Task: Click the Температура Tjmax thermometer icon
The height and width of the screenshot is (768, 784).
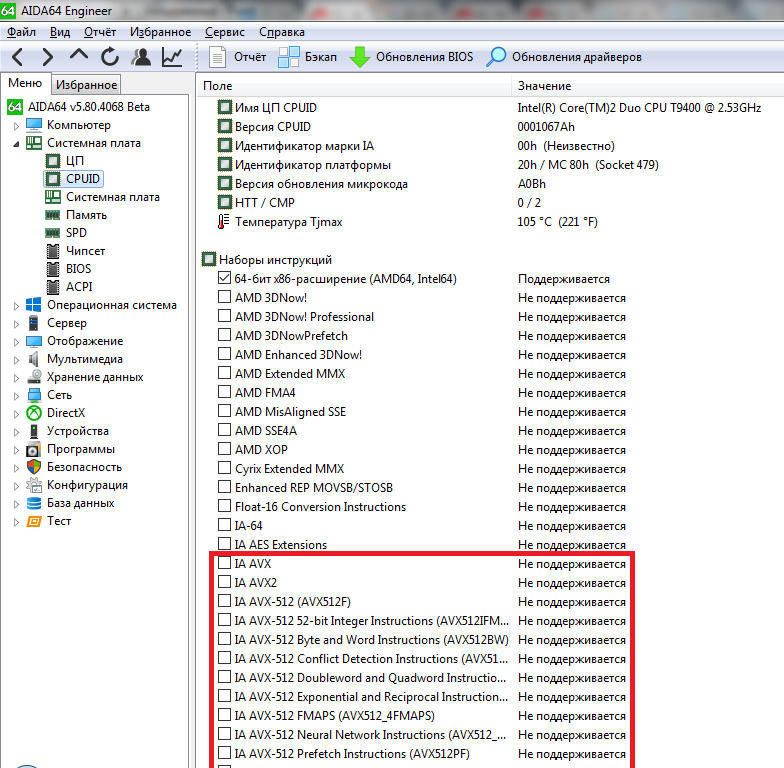Action: coord(224,222)
